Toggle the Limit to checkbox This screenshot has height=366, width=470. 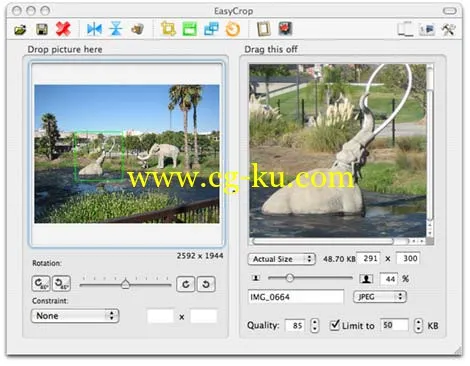[334, 325]
